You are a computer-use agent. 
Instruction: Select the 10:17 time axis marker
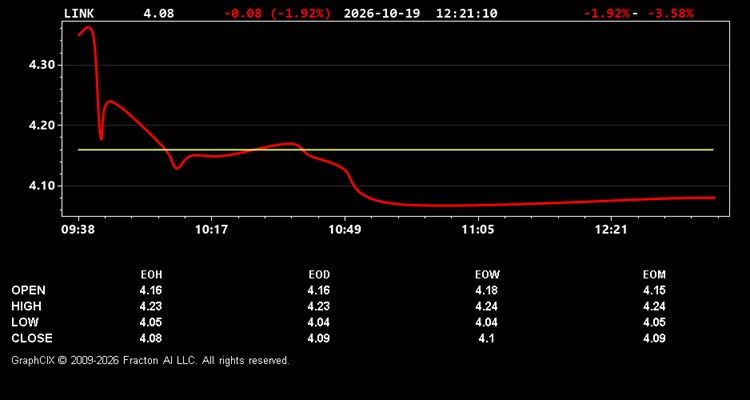point(211,230)
